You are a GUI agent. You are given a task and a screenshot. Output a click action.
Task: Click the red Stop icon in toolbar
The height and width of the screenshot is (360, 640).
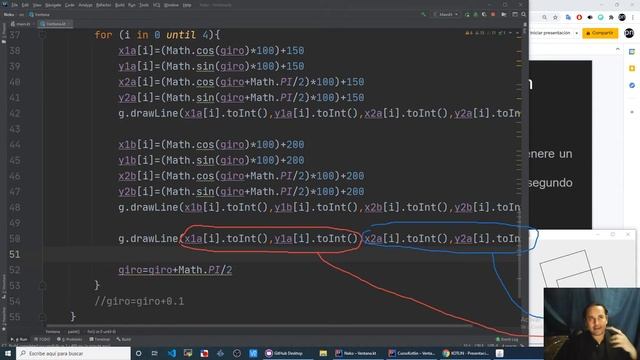(x=493, y=14)
